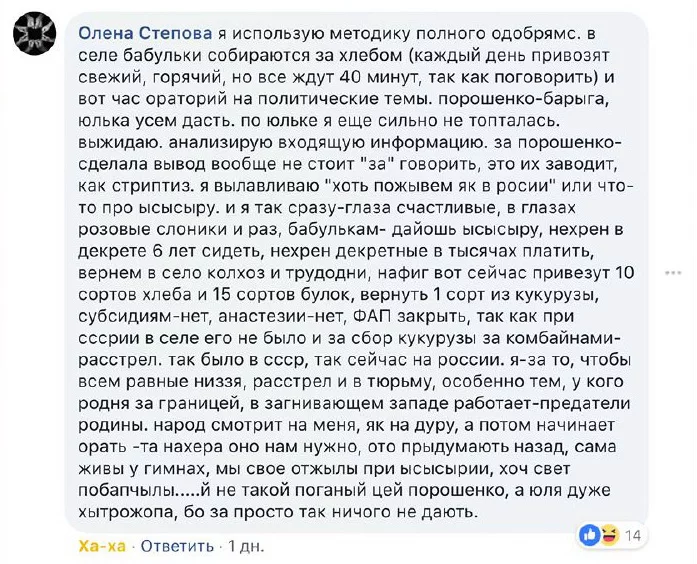Open the 1 дн. timestamp permalink
Screen dimensions: 697x564
(247, 547)
